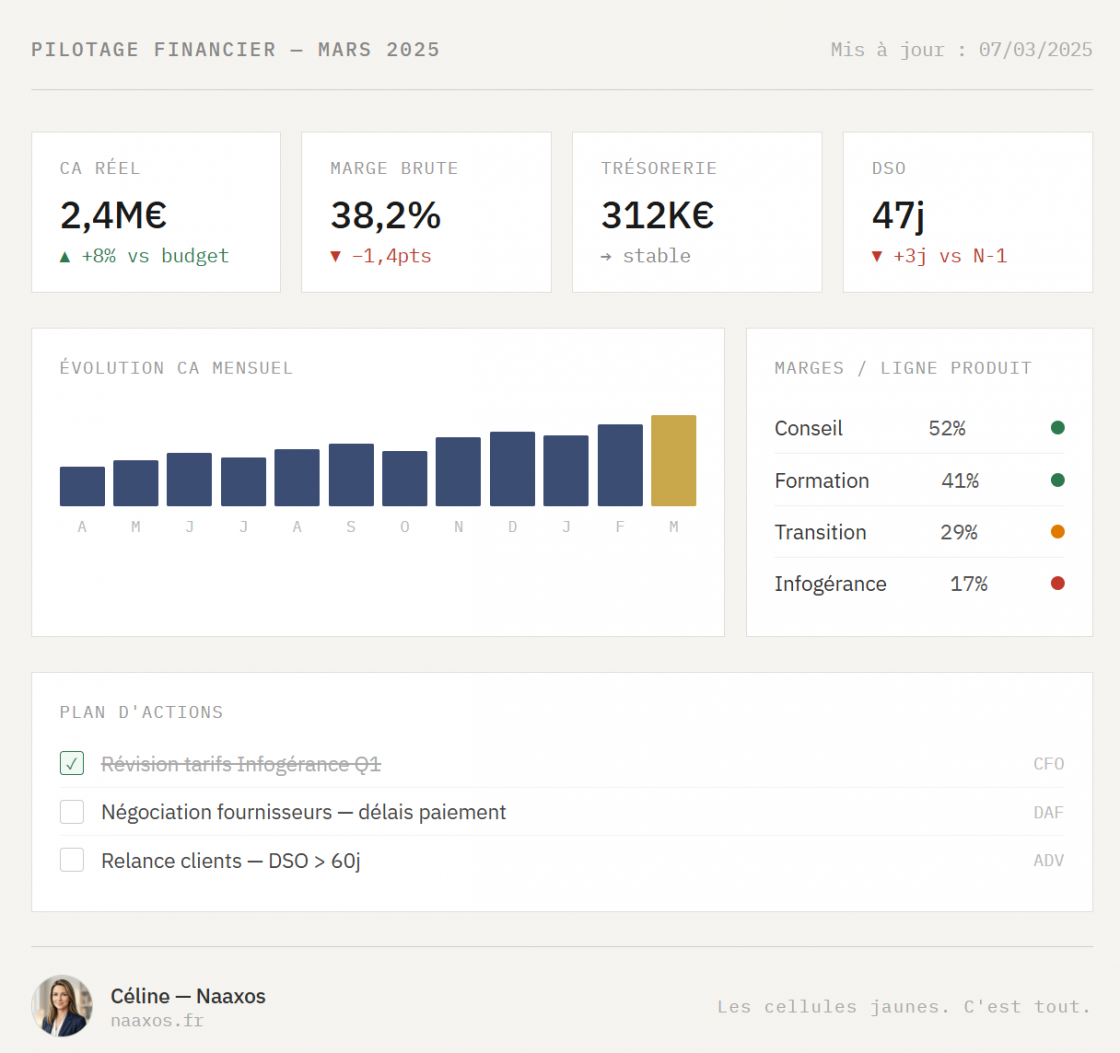
Task: Click the December bar in the chart
Action: pos(512,469)
